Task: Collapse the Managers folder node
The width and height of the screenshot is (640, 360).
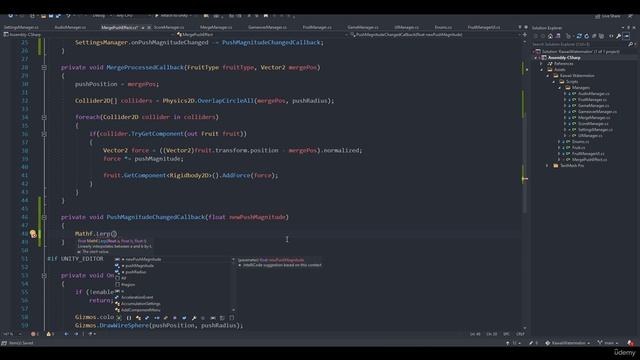Action: click(560, 88)
